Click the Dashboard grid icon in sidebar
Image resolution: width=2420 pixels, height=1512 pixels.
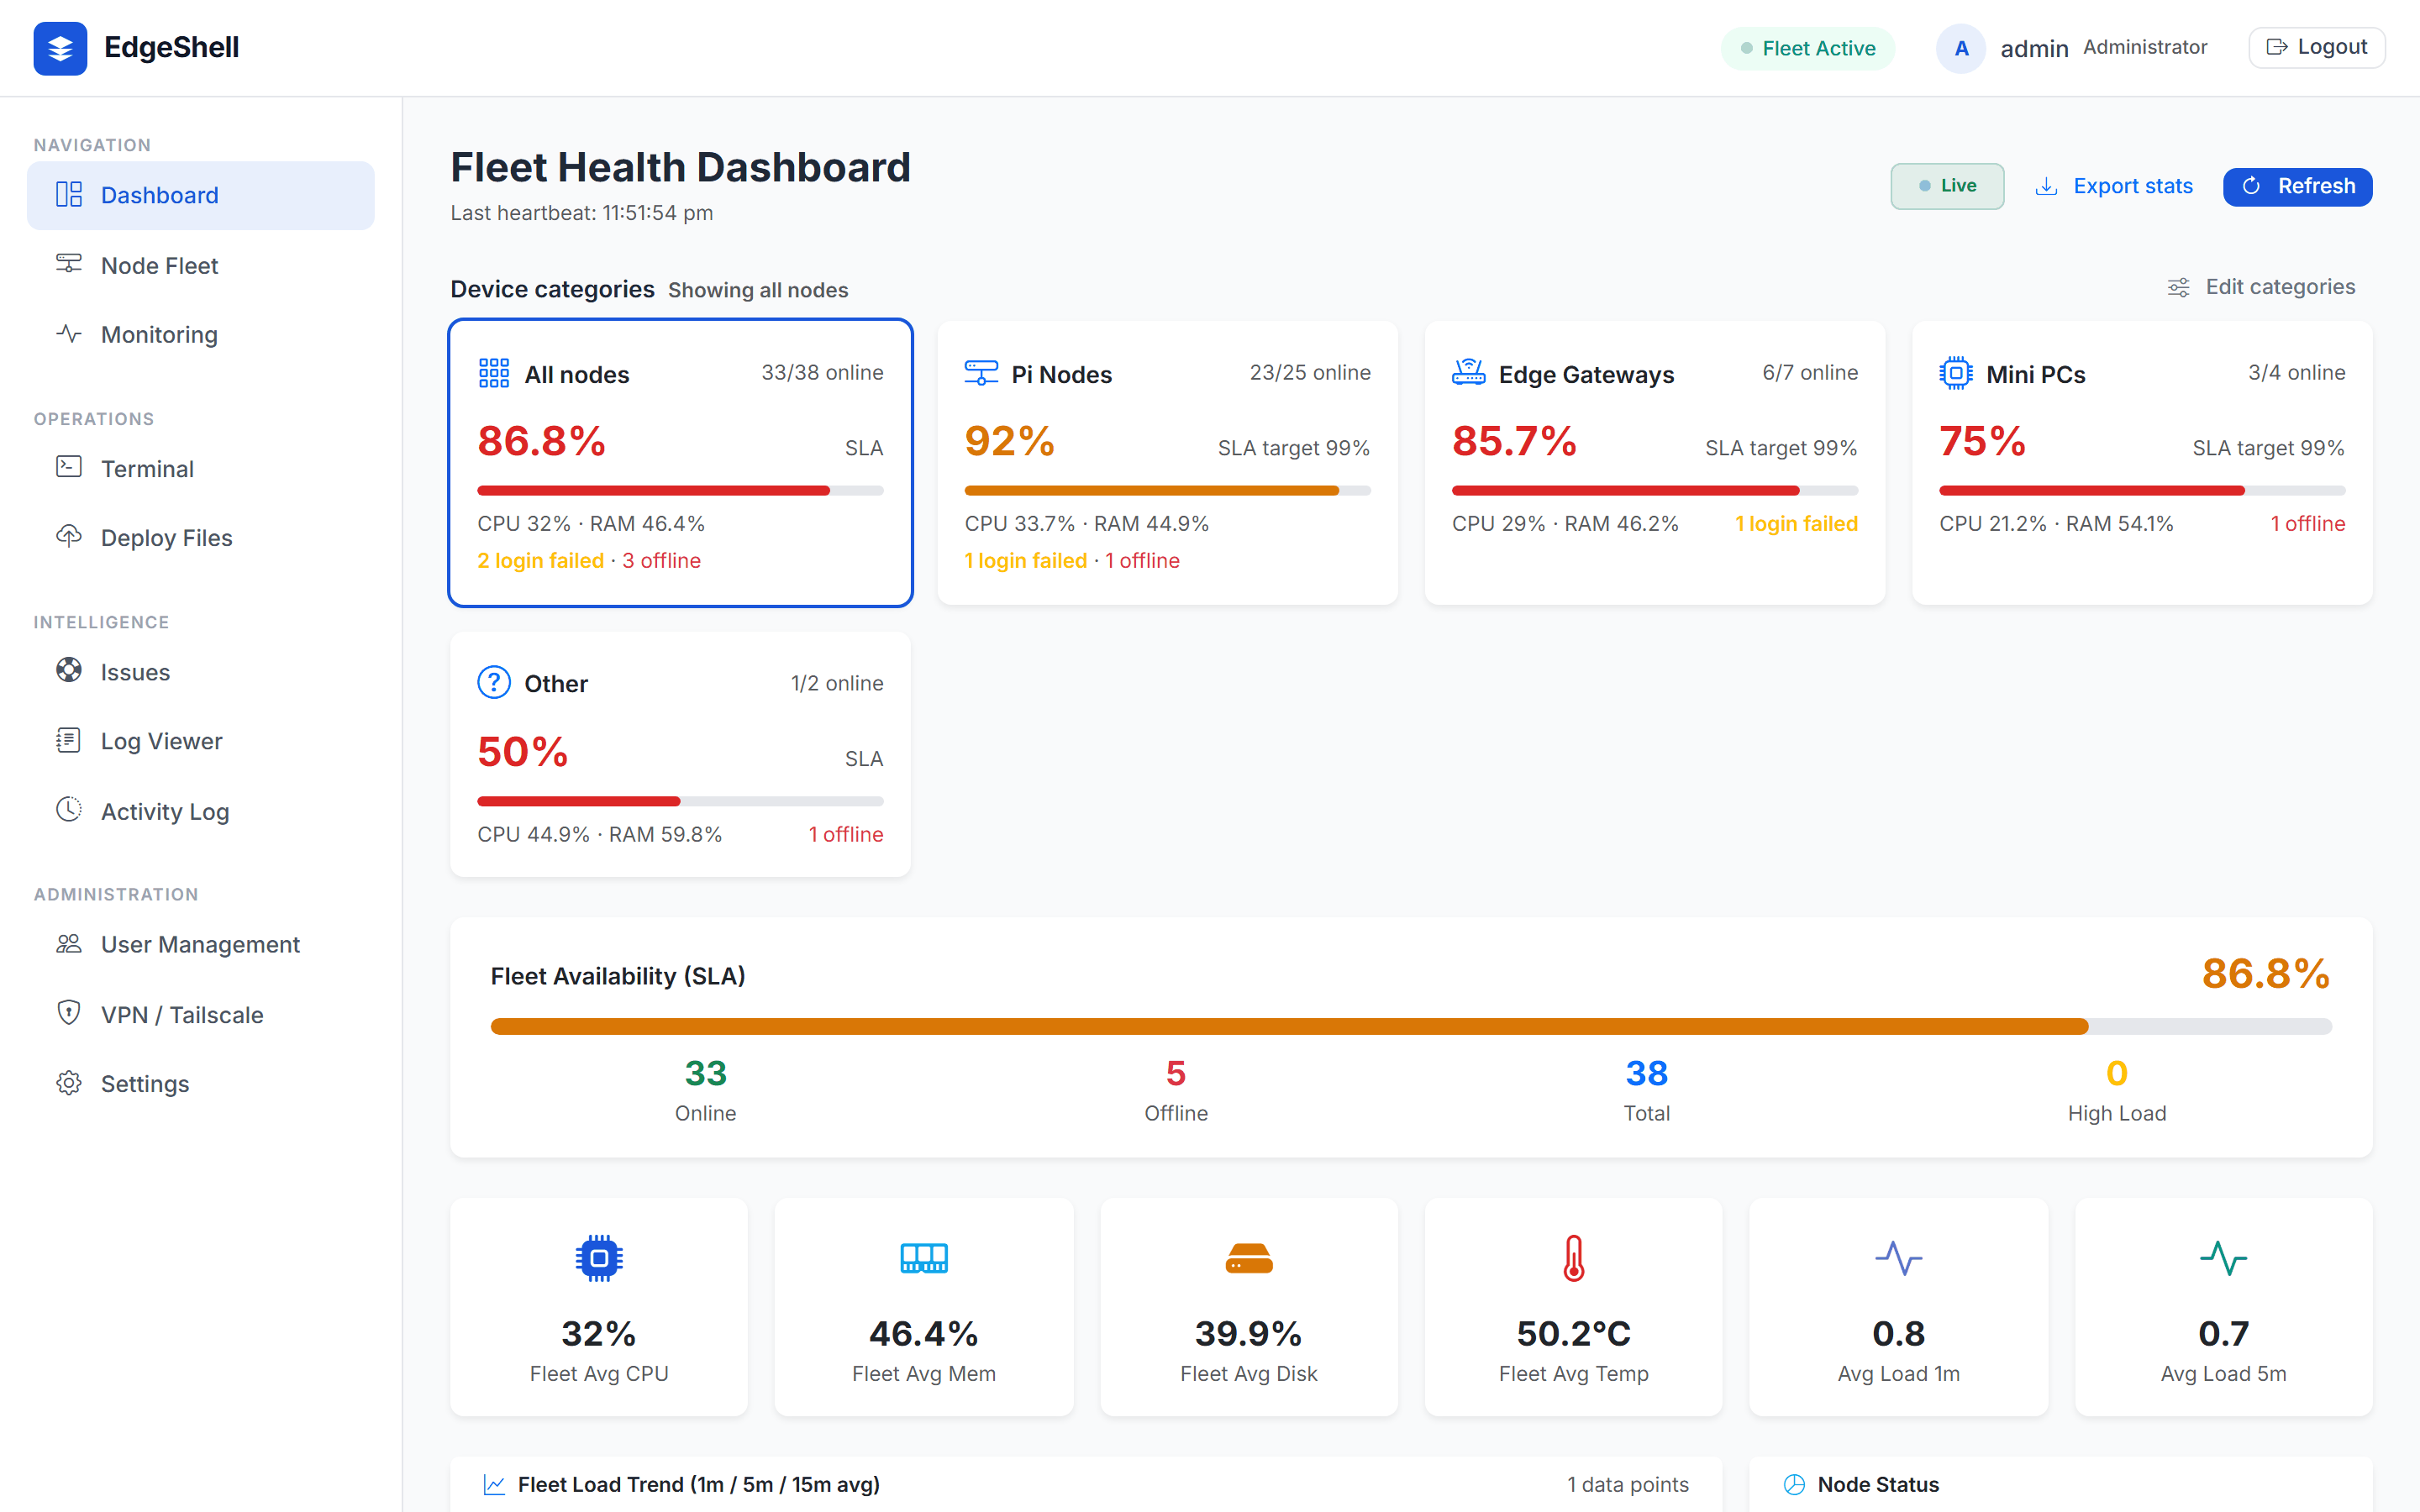69,195
